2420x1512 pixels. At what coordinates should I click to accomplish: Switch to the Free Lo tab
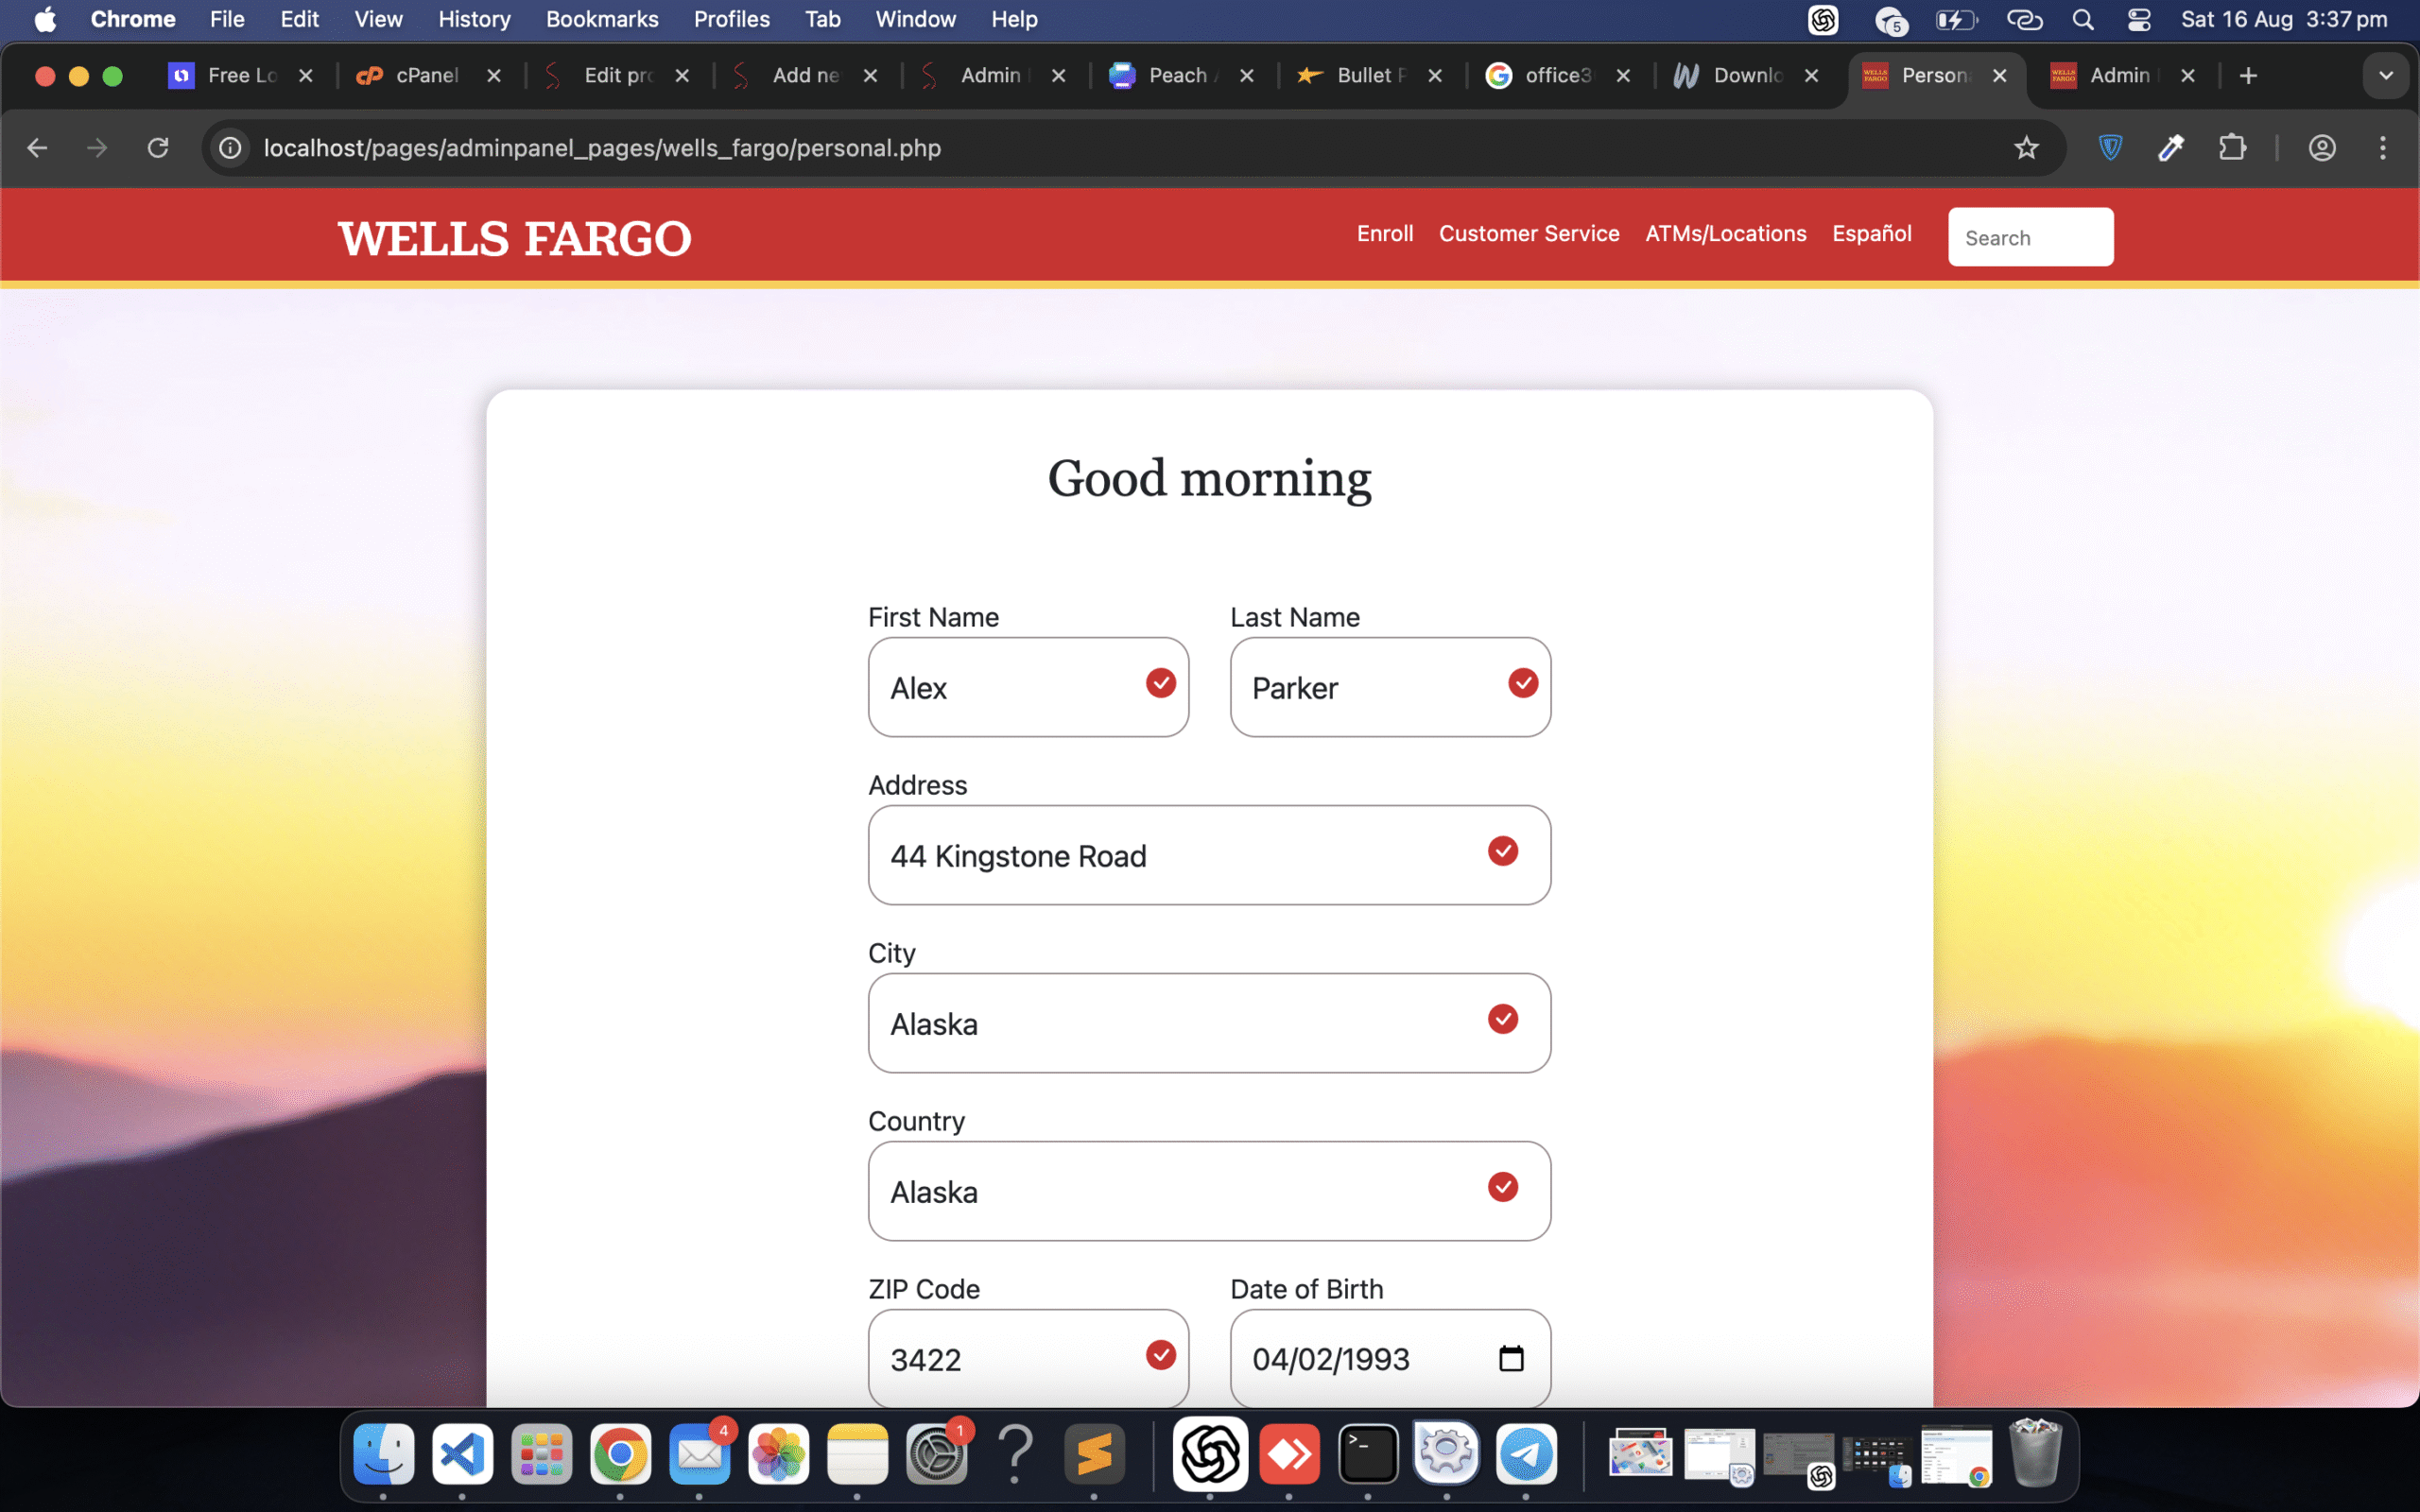pyautogui.click(x=238, y=76)
